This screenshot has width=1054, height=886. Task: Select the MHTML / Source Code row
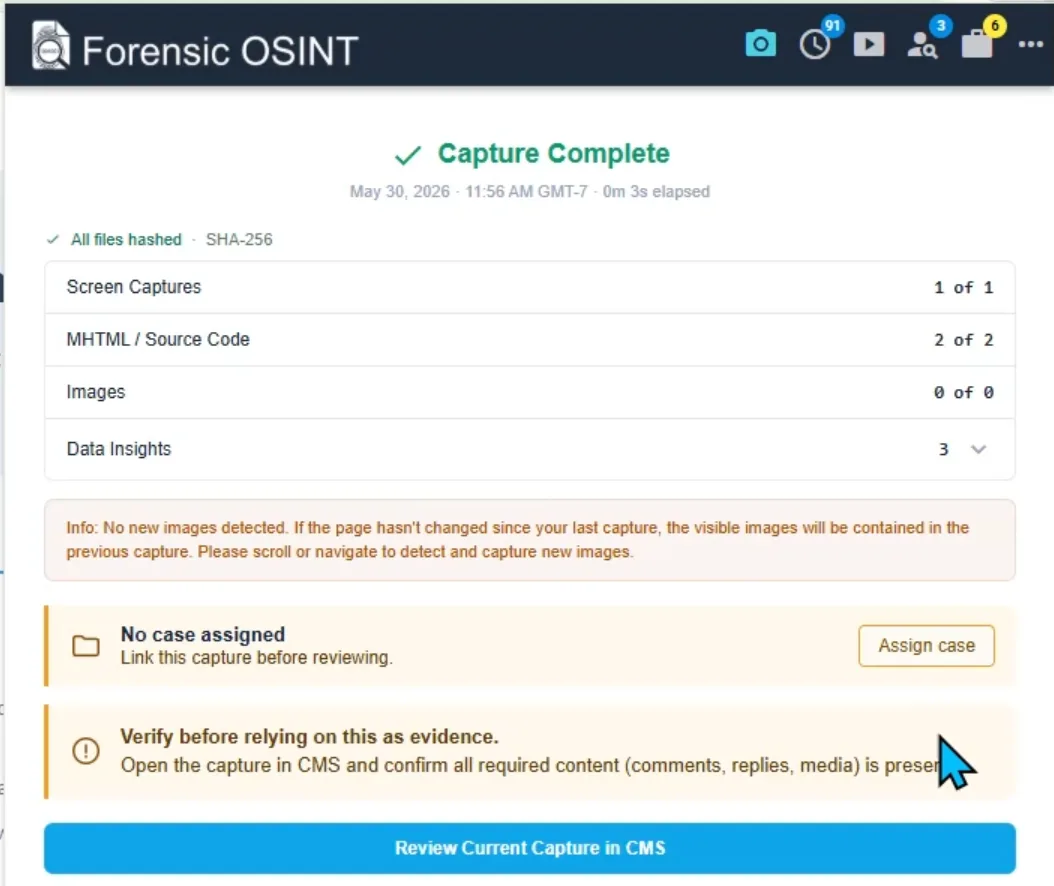[x=530, y=339]
